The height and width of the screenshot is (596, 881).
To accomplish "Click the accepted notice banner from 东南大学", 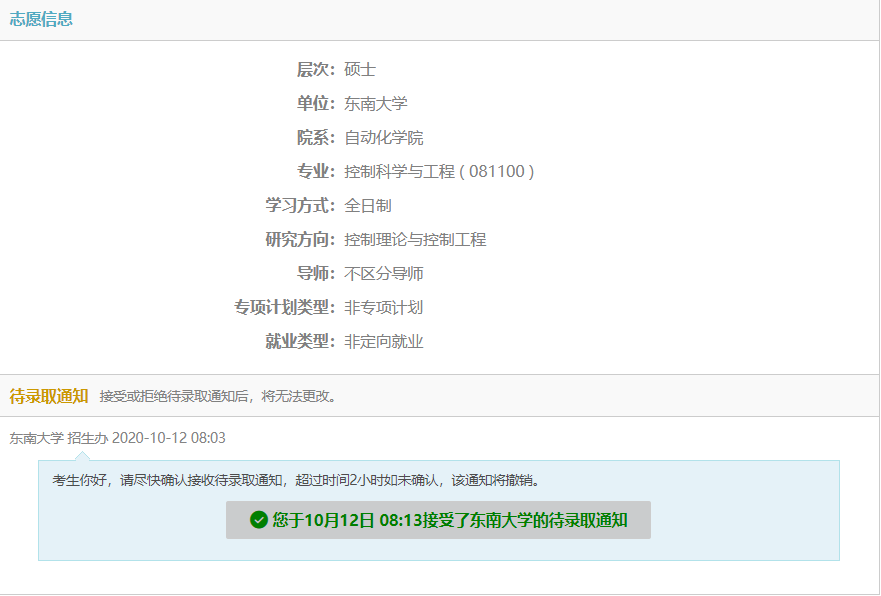I will (x=438, y=520).
